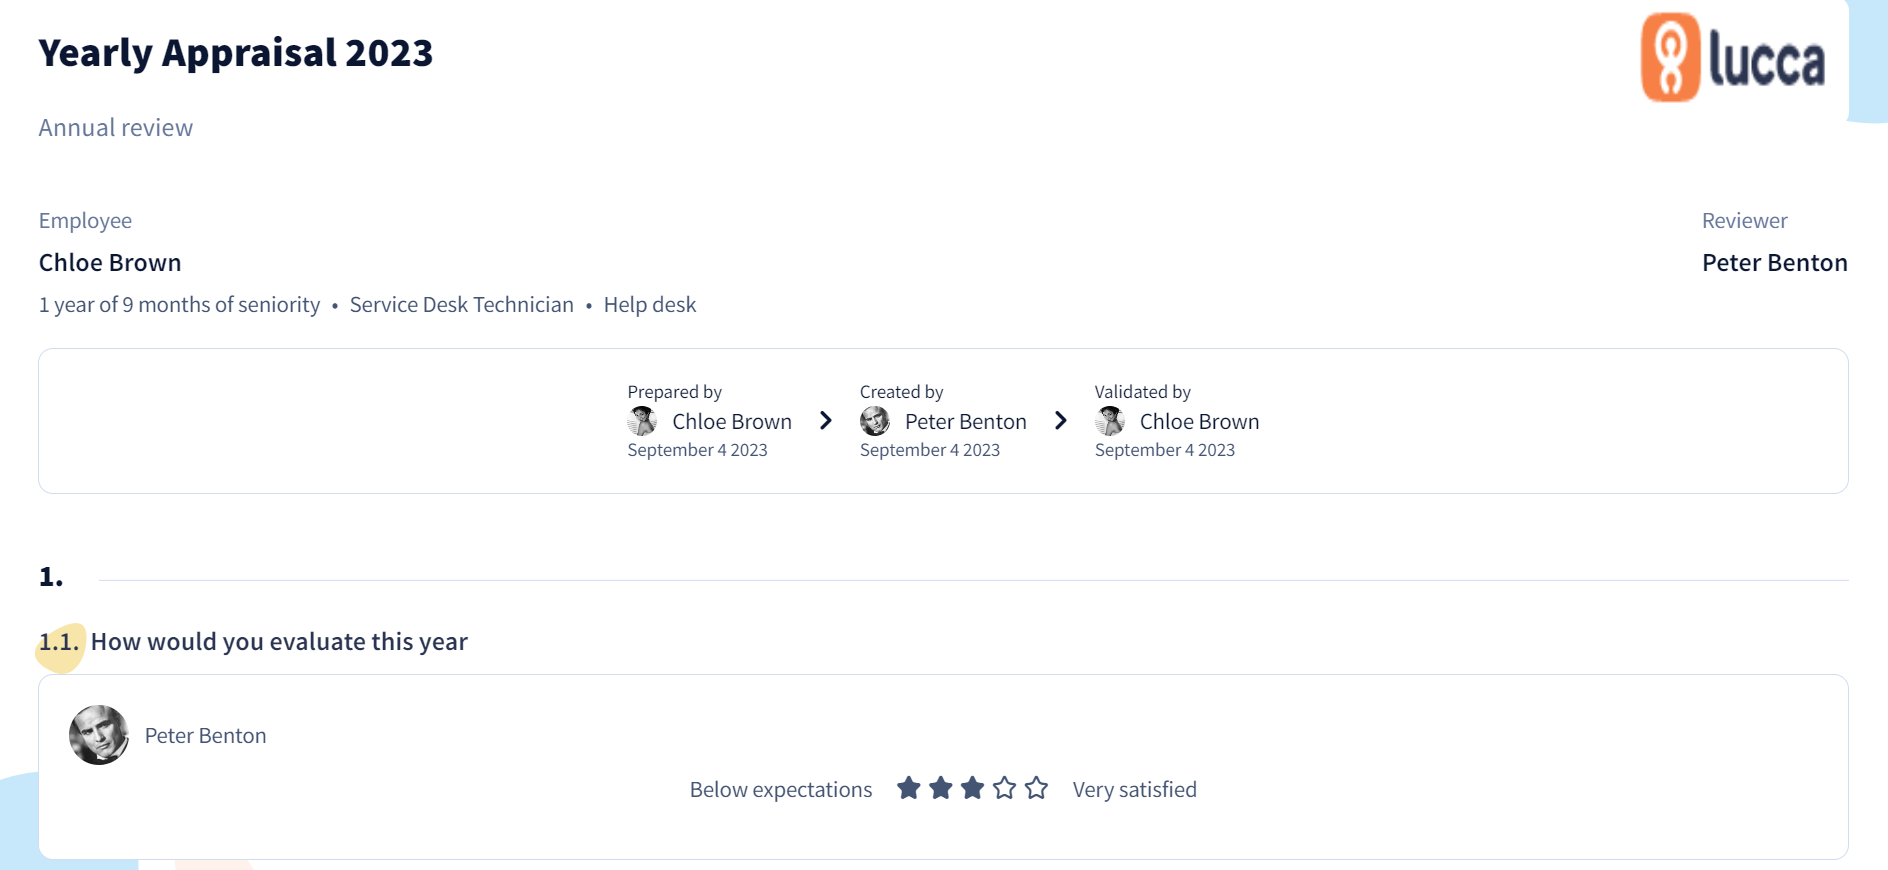Click the Service Desk Technician text

point(462,305)
